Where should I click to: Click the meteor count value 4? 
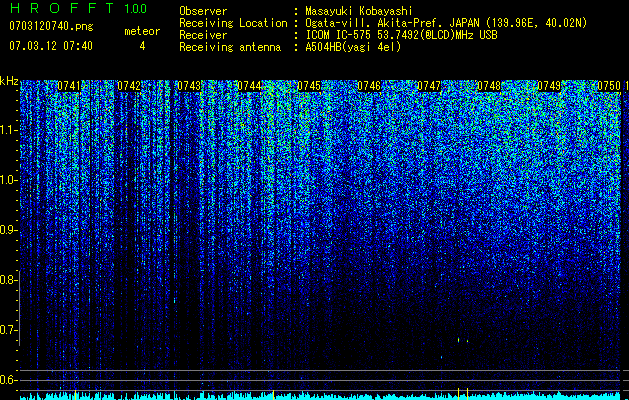[x=142, y=46]
